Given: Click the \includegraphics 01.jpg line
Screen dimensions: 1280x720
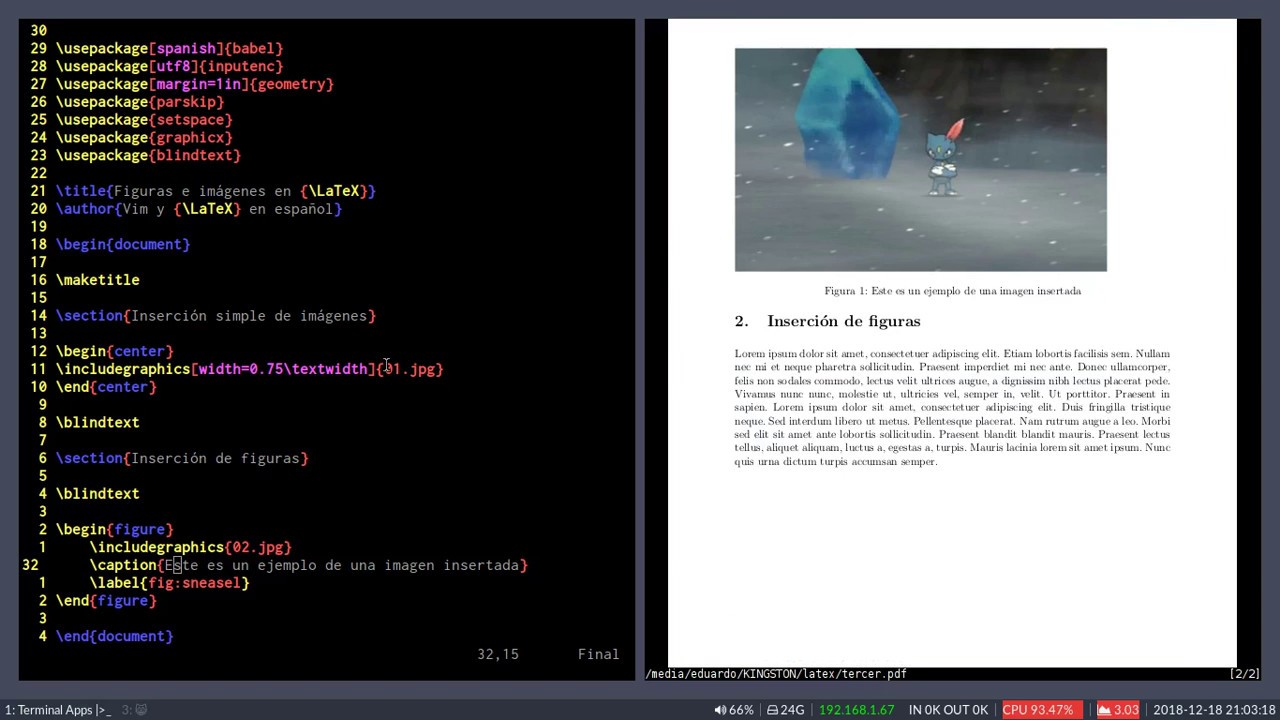Looking at the screenshot, I should tap(250, 369).
